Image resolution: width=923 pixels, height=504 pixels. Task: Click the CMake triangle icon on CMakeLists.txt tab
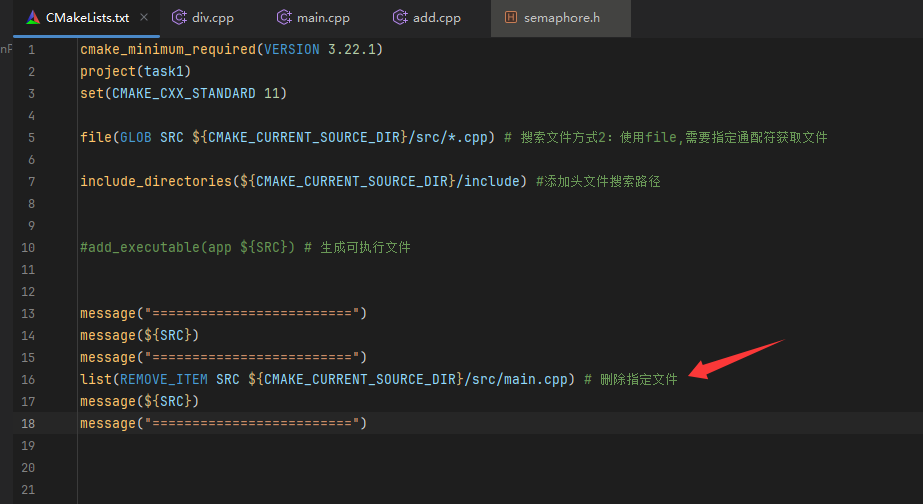(33, 18)
